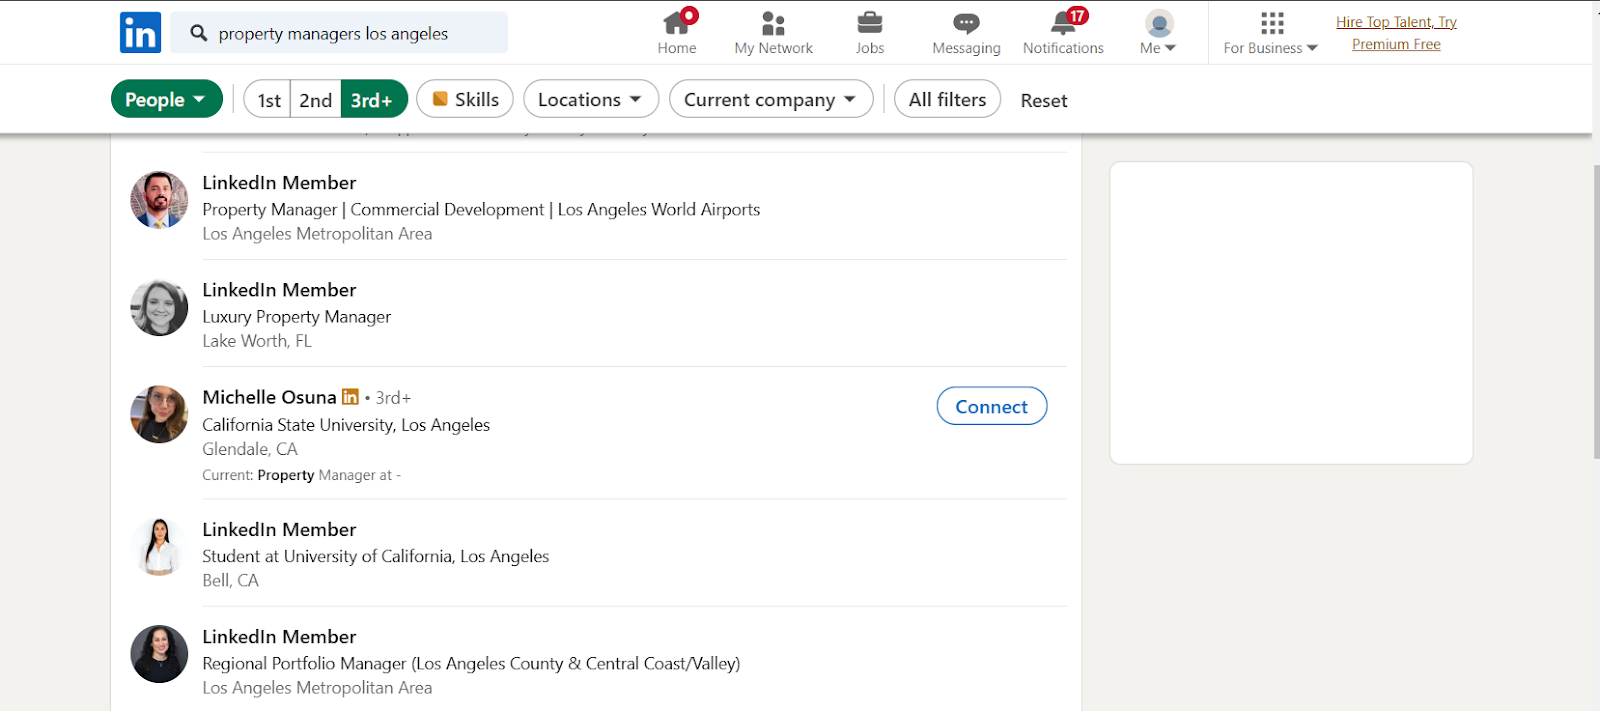
Task: Click the red badge on Home icon
Action: pyautogui.click(x=690, y=15)
